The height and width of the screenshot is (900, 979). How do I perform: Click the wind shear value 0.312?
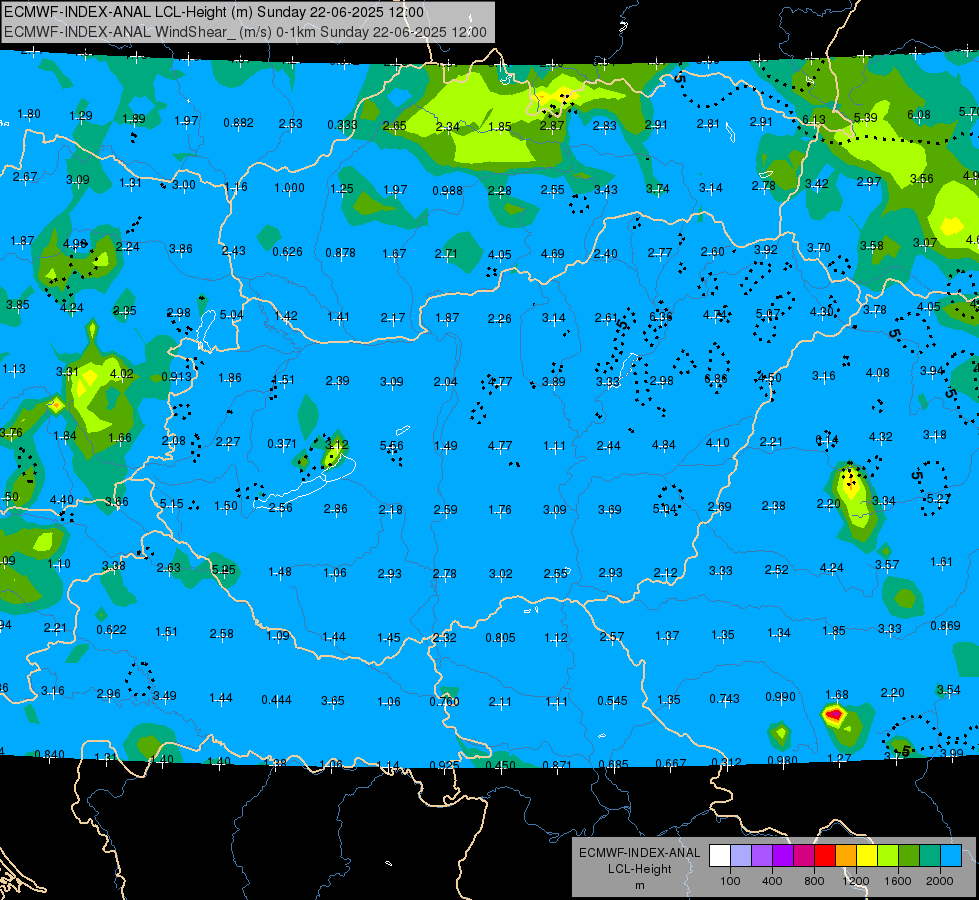[726, 762]
